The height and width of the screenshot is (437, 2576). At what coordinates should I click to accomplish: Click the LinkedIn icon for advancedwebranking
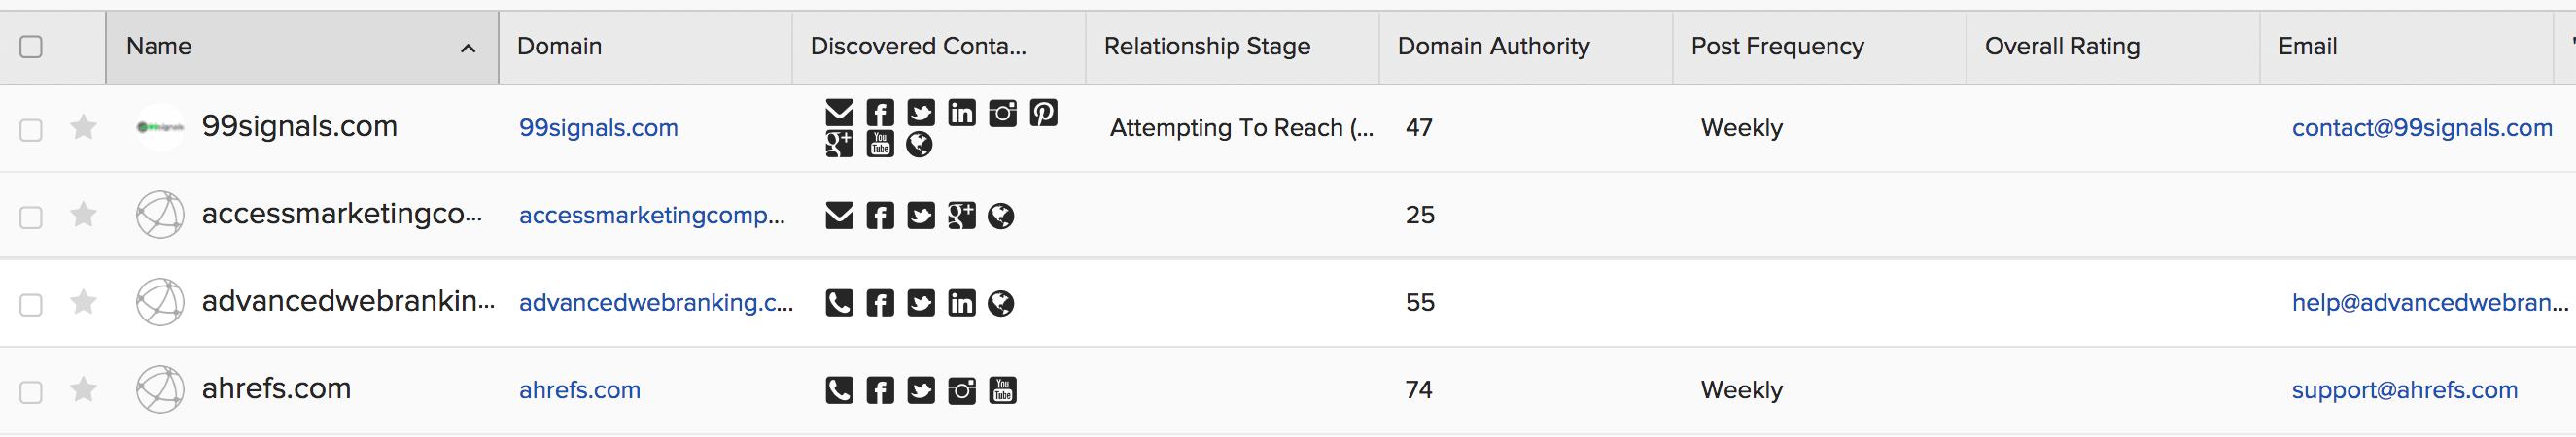961,303
